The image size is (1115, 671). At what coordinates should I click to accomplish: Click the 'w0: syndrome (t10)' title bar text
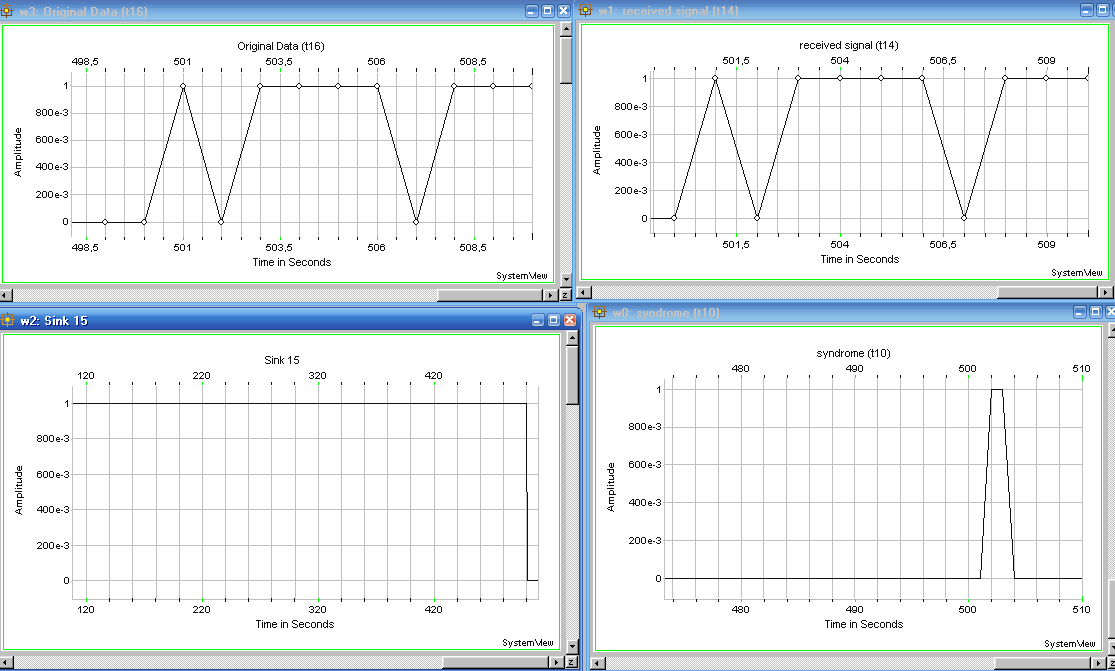666,313
